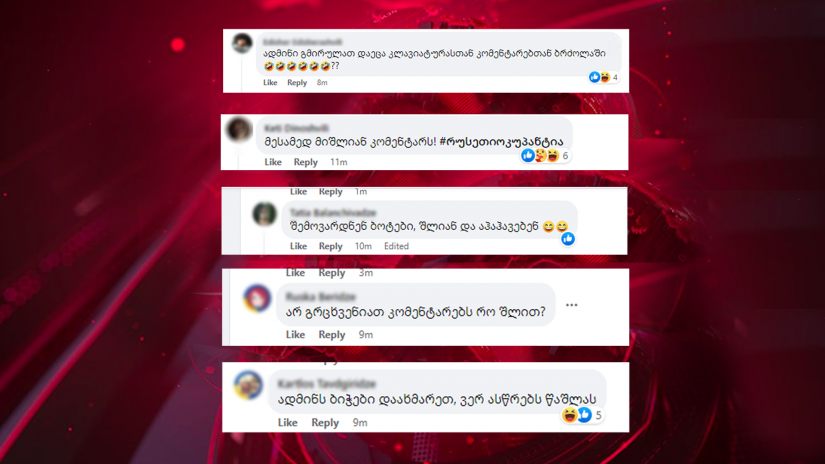Like the bottom comment posted 9m ago
825x464 pixels.
[287, 422]
